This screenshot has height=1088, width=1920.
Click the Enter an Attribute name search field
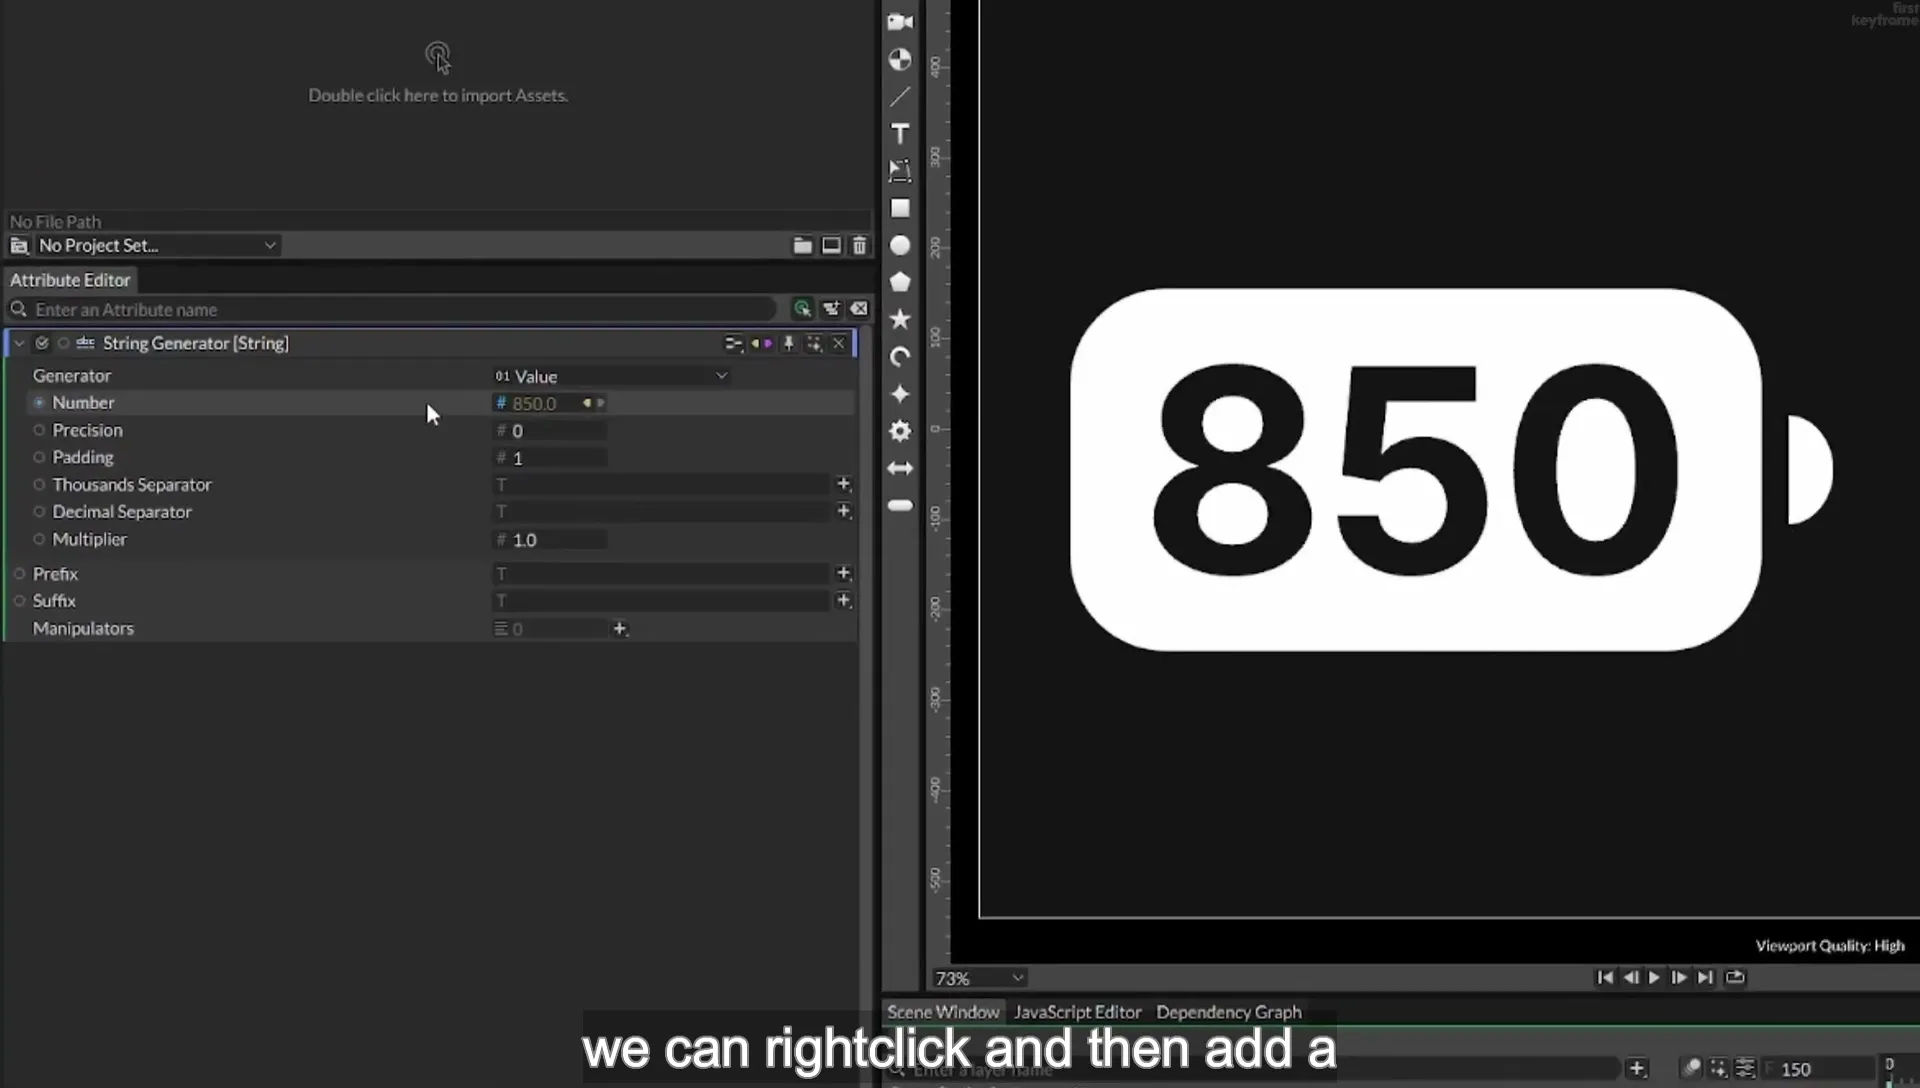tap(400, 310)
